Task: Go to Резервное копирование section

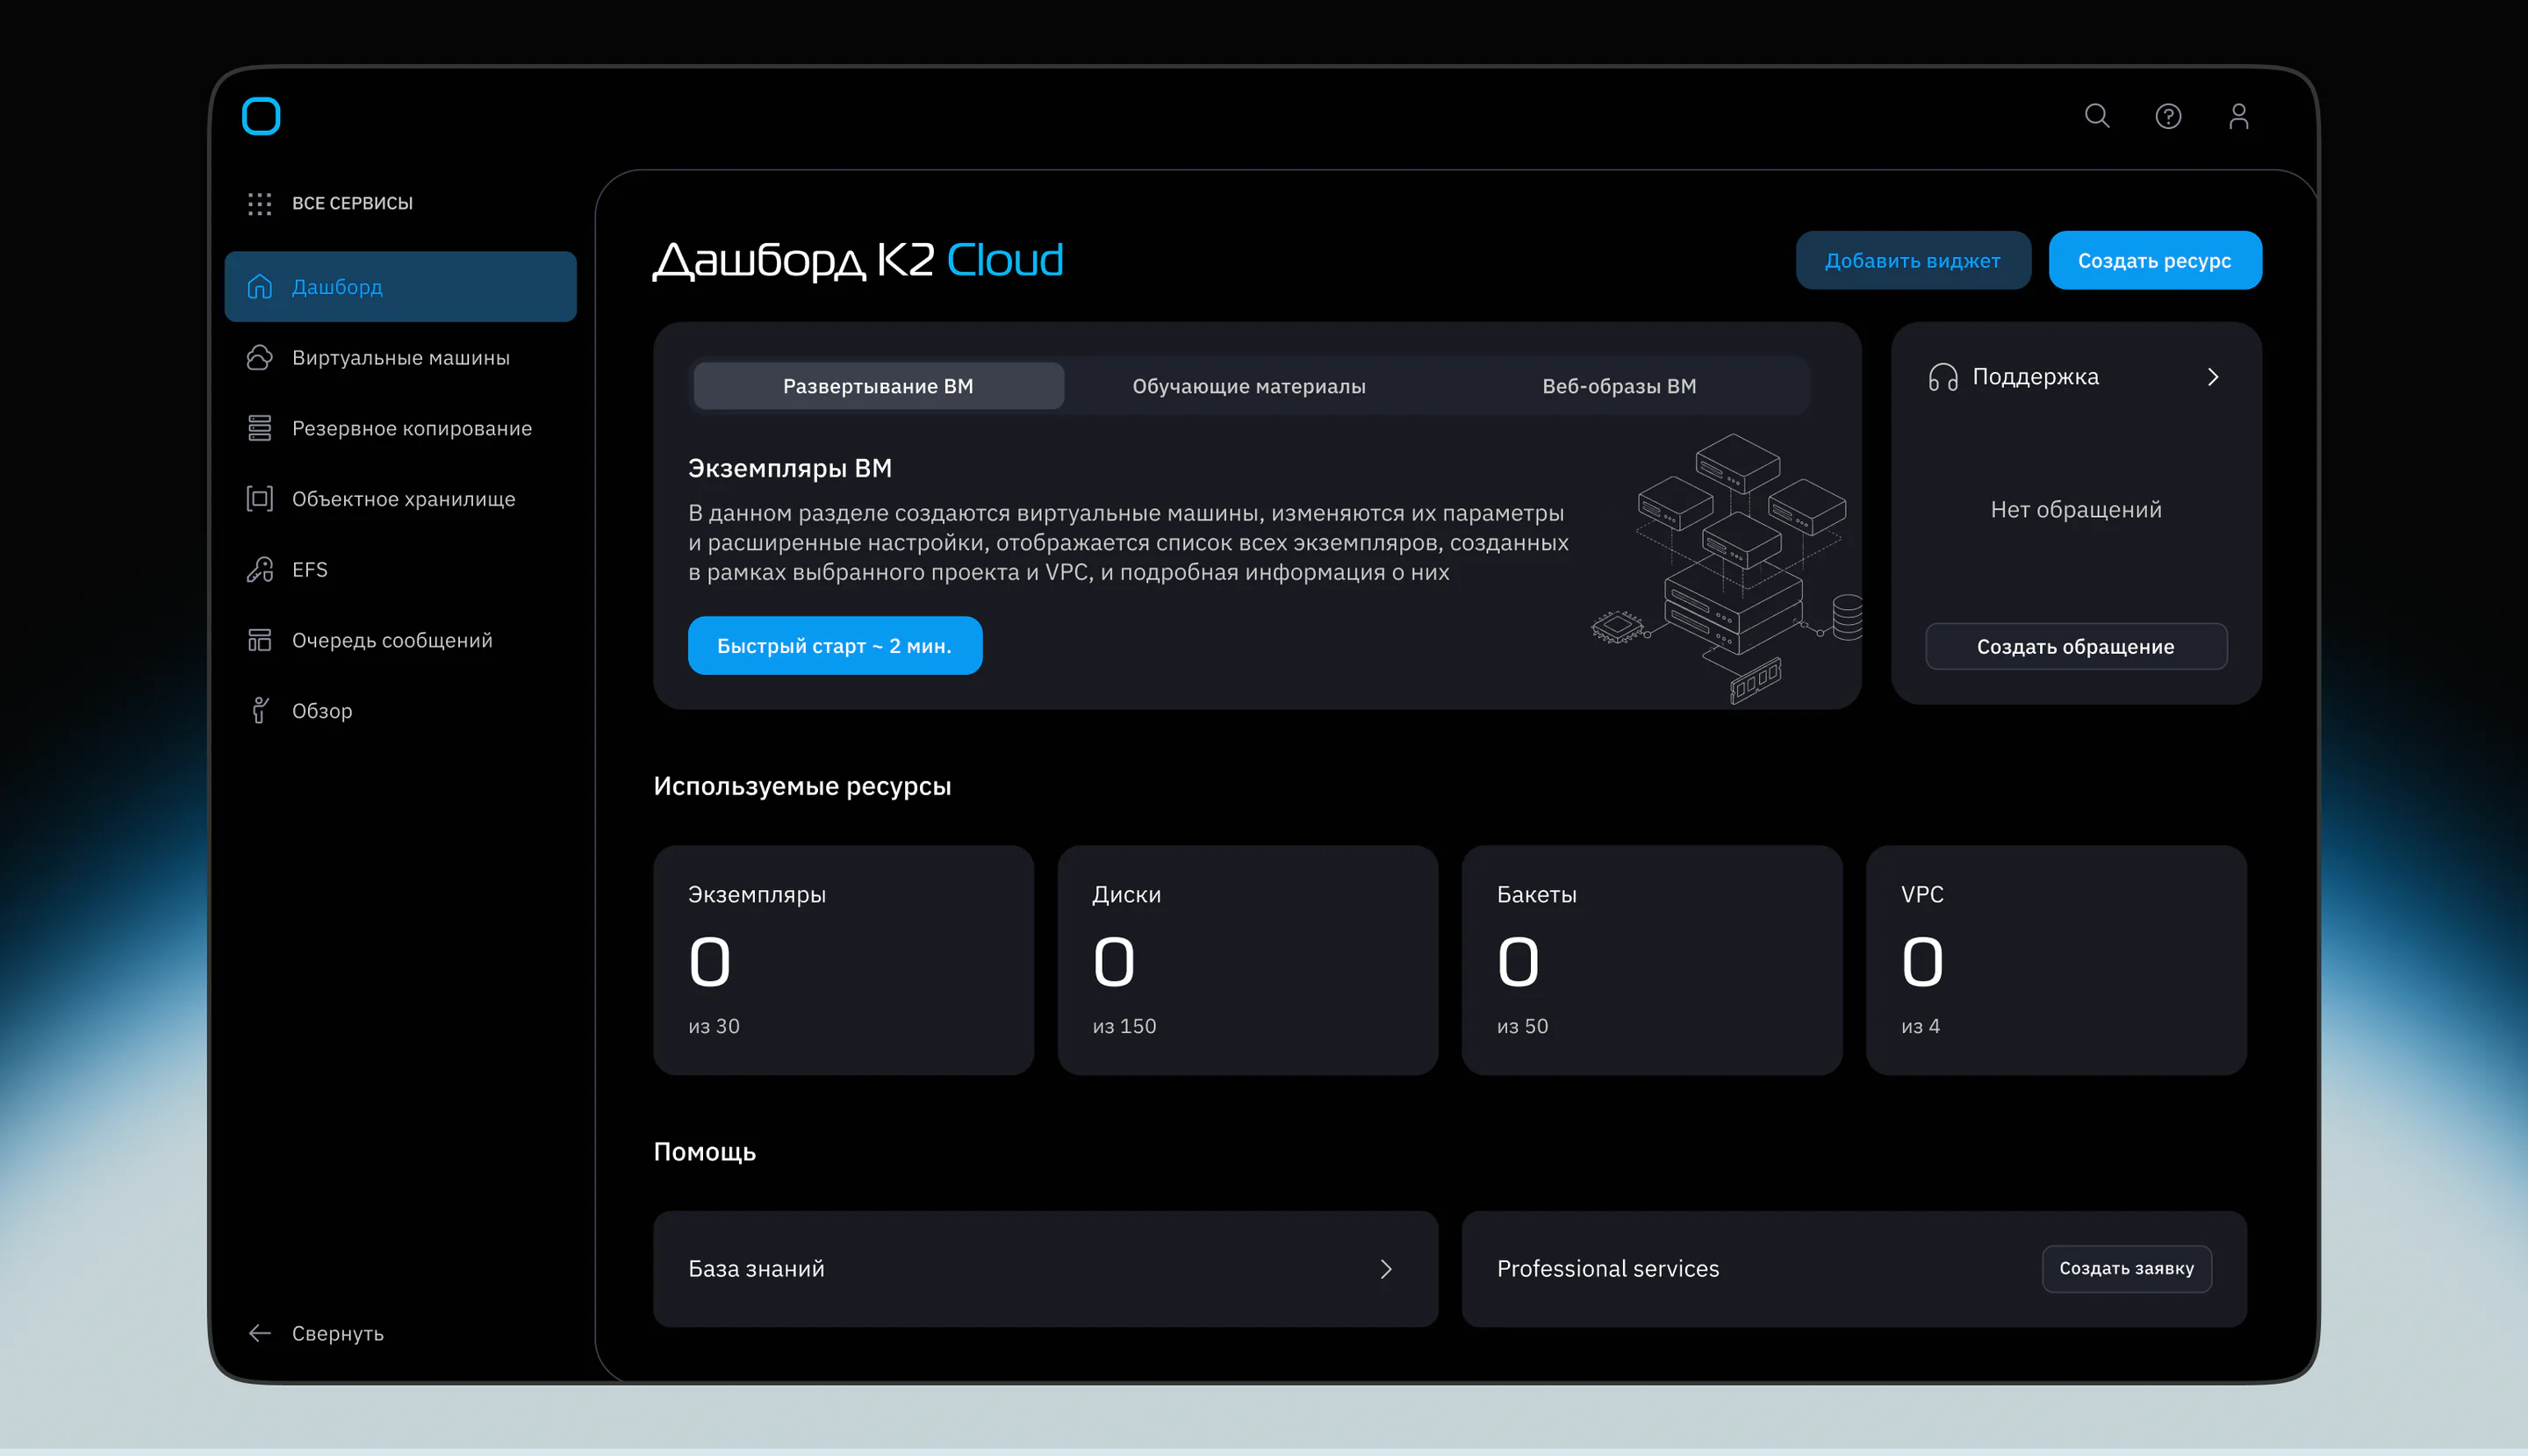Action: click(x=400, y=428)
